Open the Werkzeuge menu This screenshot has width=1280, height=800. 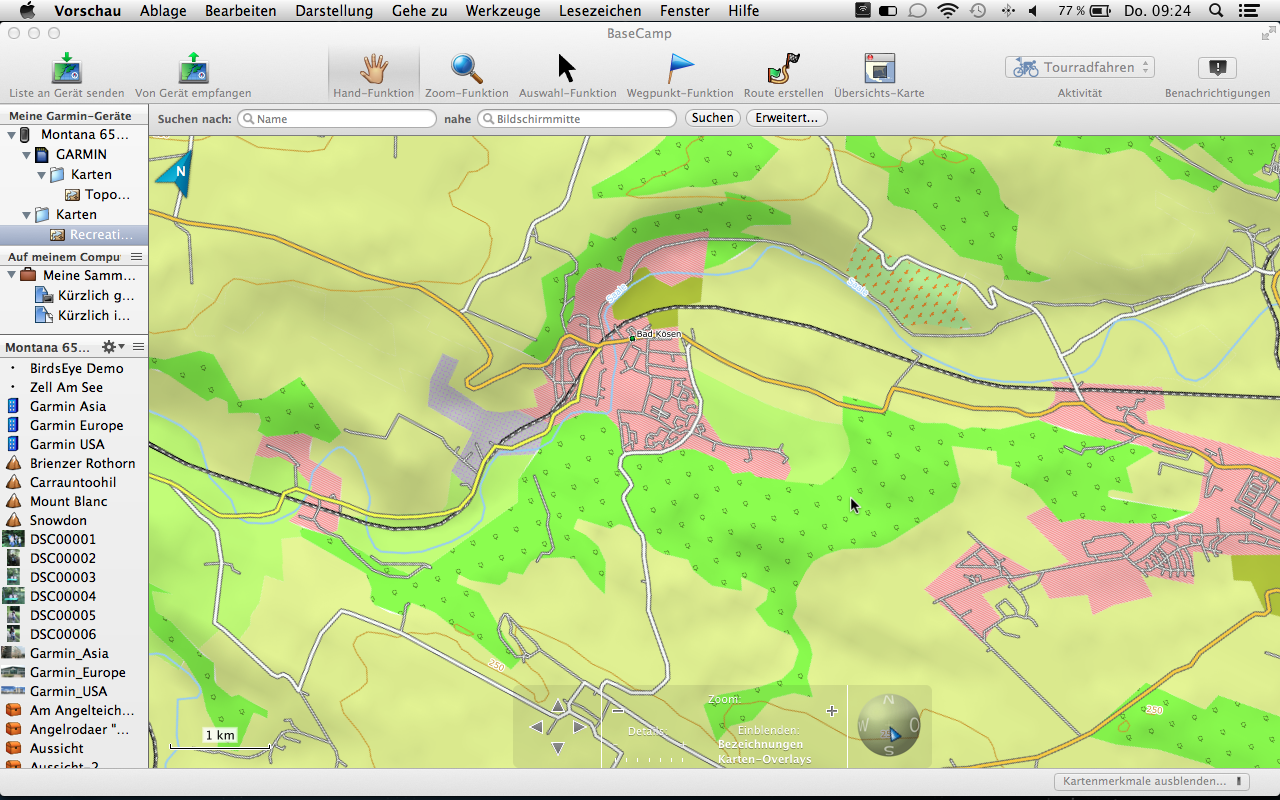[502, 11]
